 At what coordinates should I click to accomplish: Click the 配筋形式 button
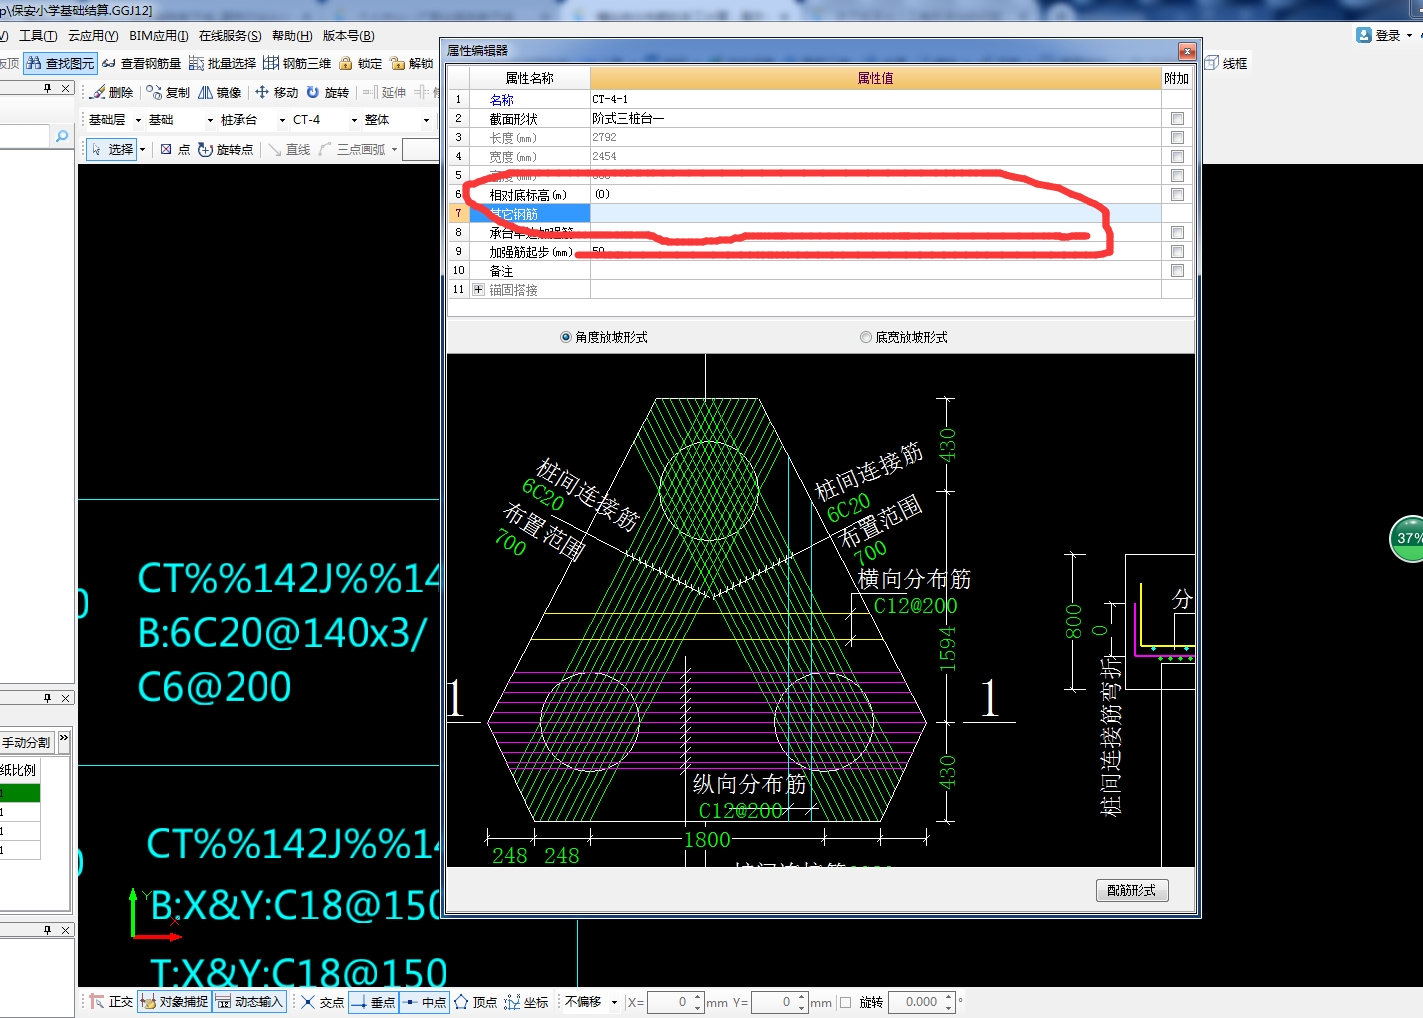click(1131, 890)
